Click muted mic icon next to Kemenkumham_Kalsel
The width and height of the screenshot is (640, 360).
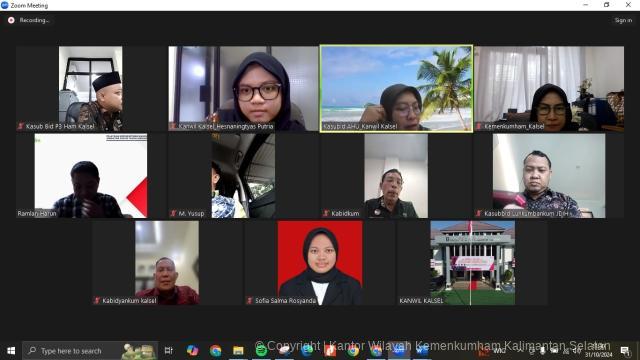(479, 126)
